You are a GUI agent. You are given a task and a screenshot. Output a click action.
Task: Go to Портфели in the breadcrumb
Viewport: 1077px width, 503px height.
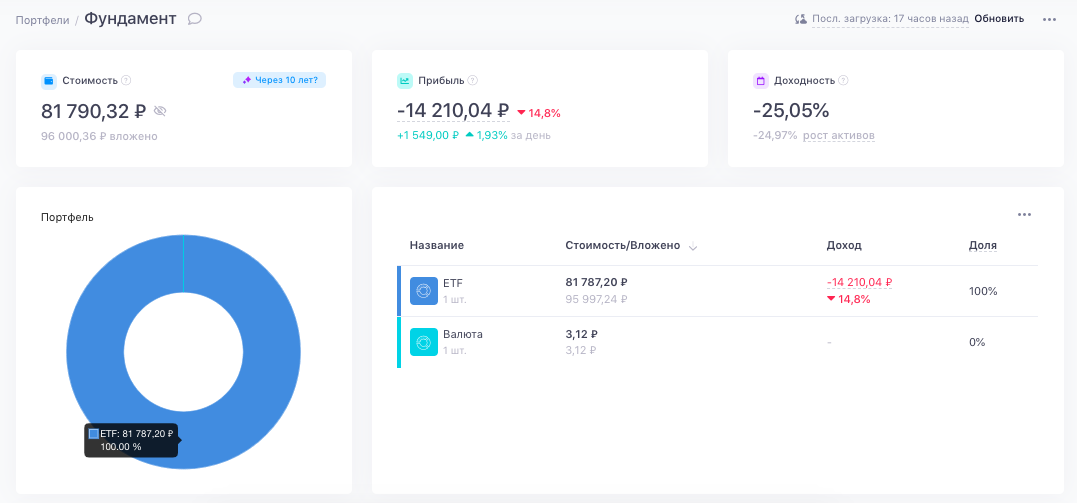[43, 20]
